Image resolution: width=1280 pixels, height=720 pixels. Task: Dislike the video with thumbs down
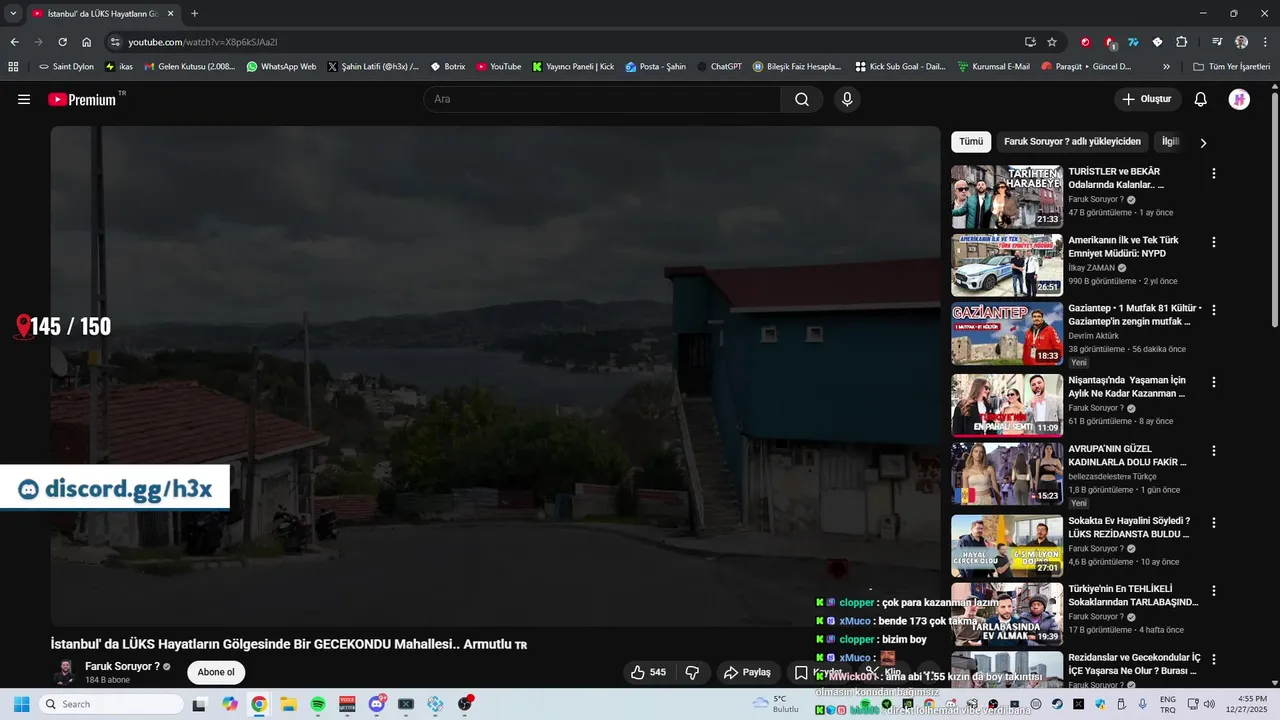pyautogui.click(x=692, y=672)
